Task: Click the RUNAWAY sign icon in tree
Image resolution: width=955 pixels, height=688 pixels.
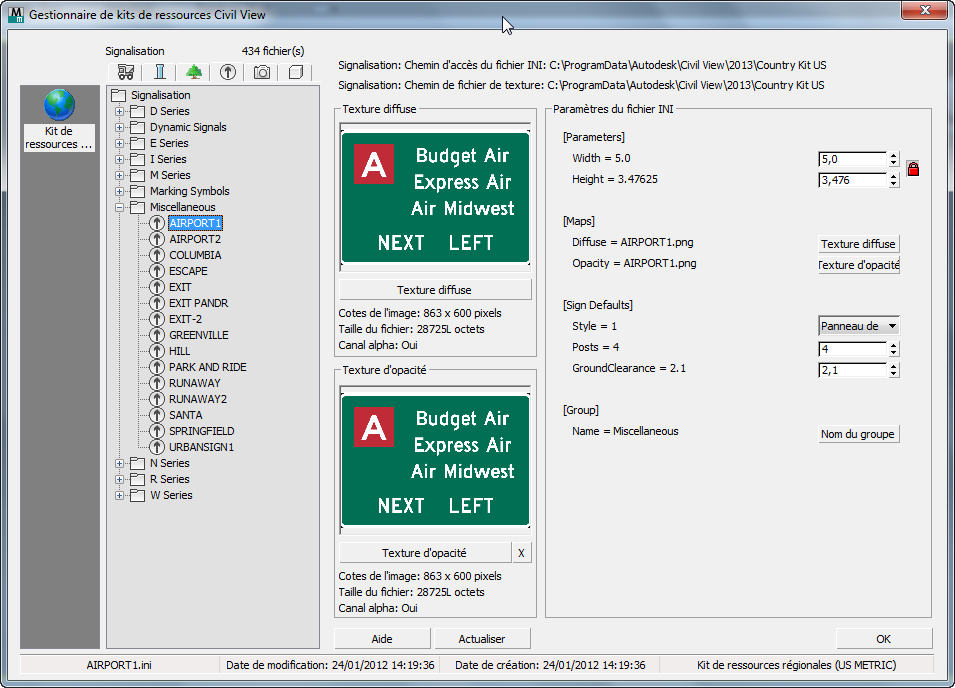Action: (x=157, y=383)
